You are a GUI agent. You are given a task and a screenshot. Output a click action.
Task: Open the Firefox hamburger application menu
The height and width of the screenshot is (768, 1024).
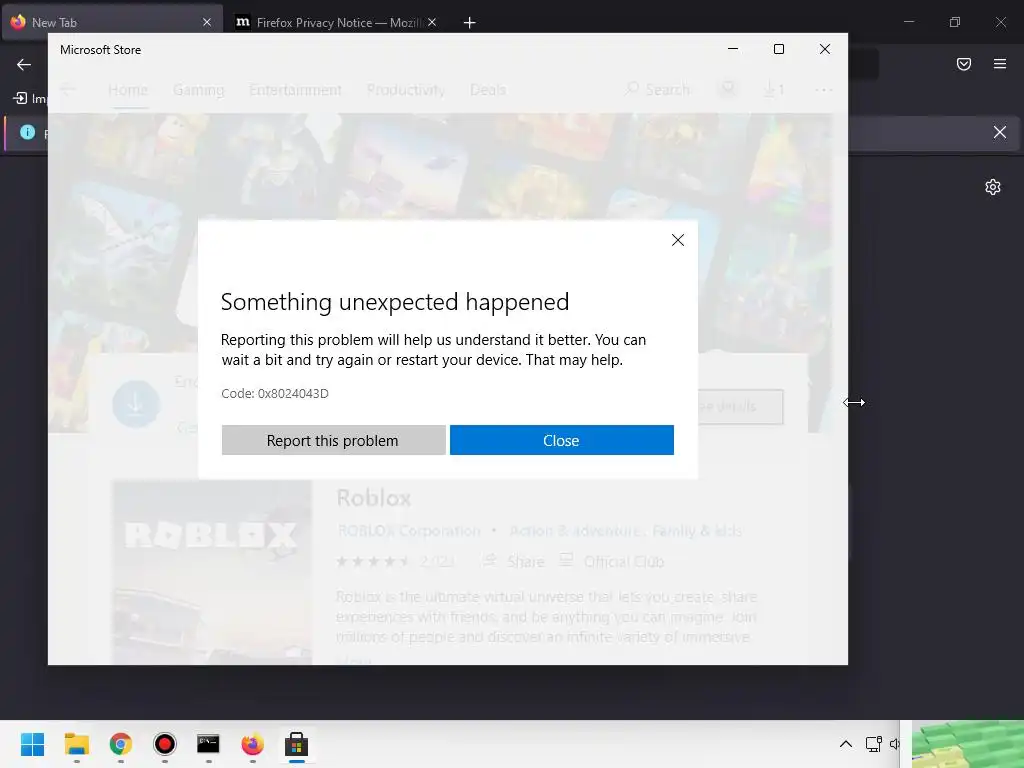[x=1000, y=64]
